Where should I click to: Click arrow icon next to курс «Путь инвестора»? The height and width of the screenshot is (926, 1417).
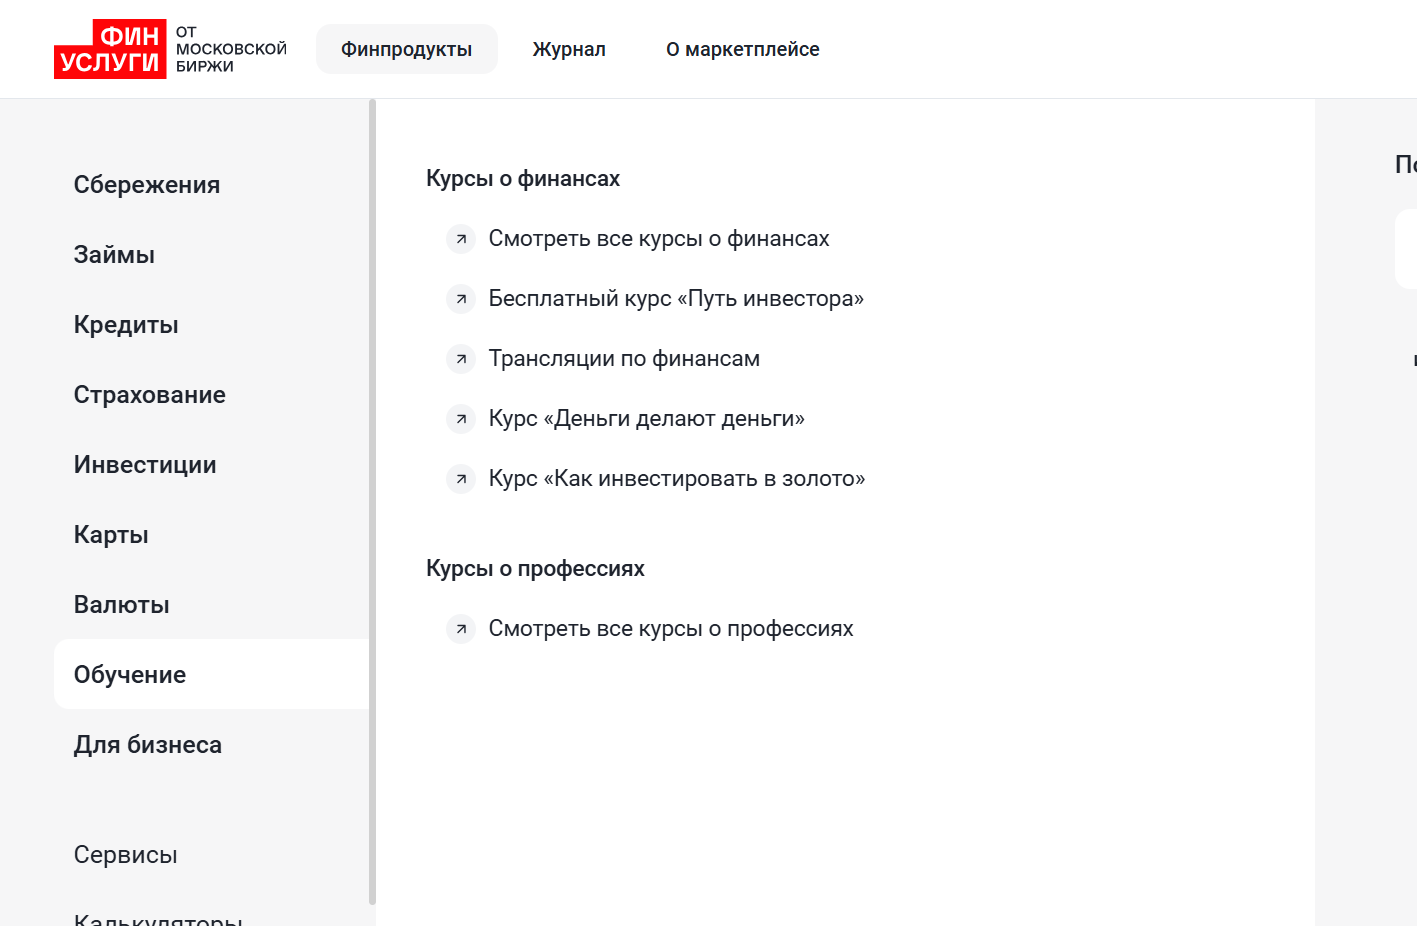pyautogui.click(x=461, y=299)
